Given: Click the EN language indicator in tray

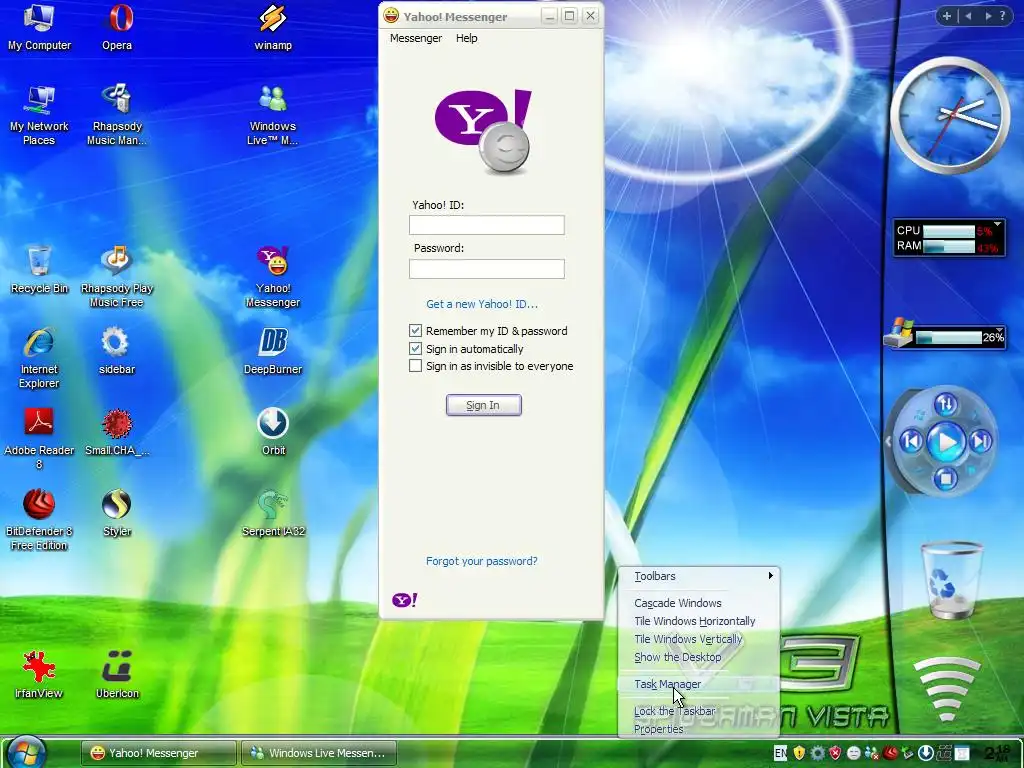Looking at the screenshot, I should (x=780, y=753).
